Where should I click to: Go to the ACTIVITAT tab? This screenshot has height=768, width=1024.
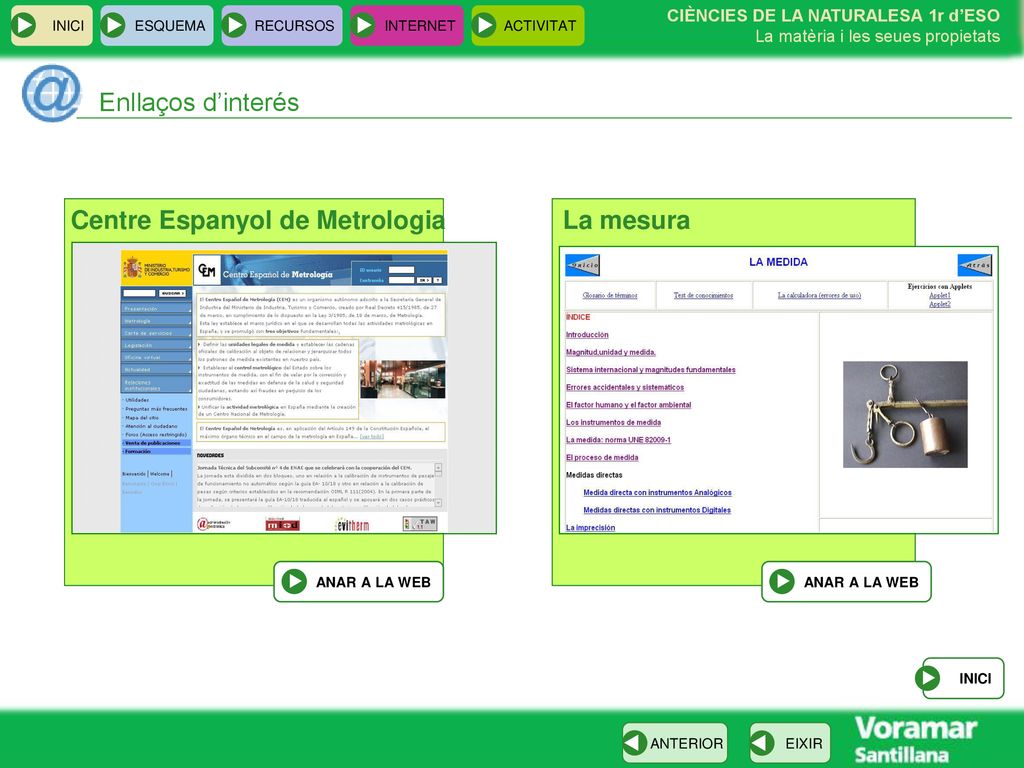click(528, 25)
